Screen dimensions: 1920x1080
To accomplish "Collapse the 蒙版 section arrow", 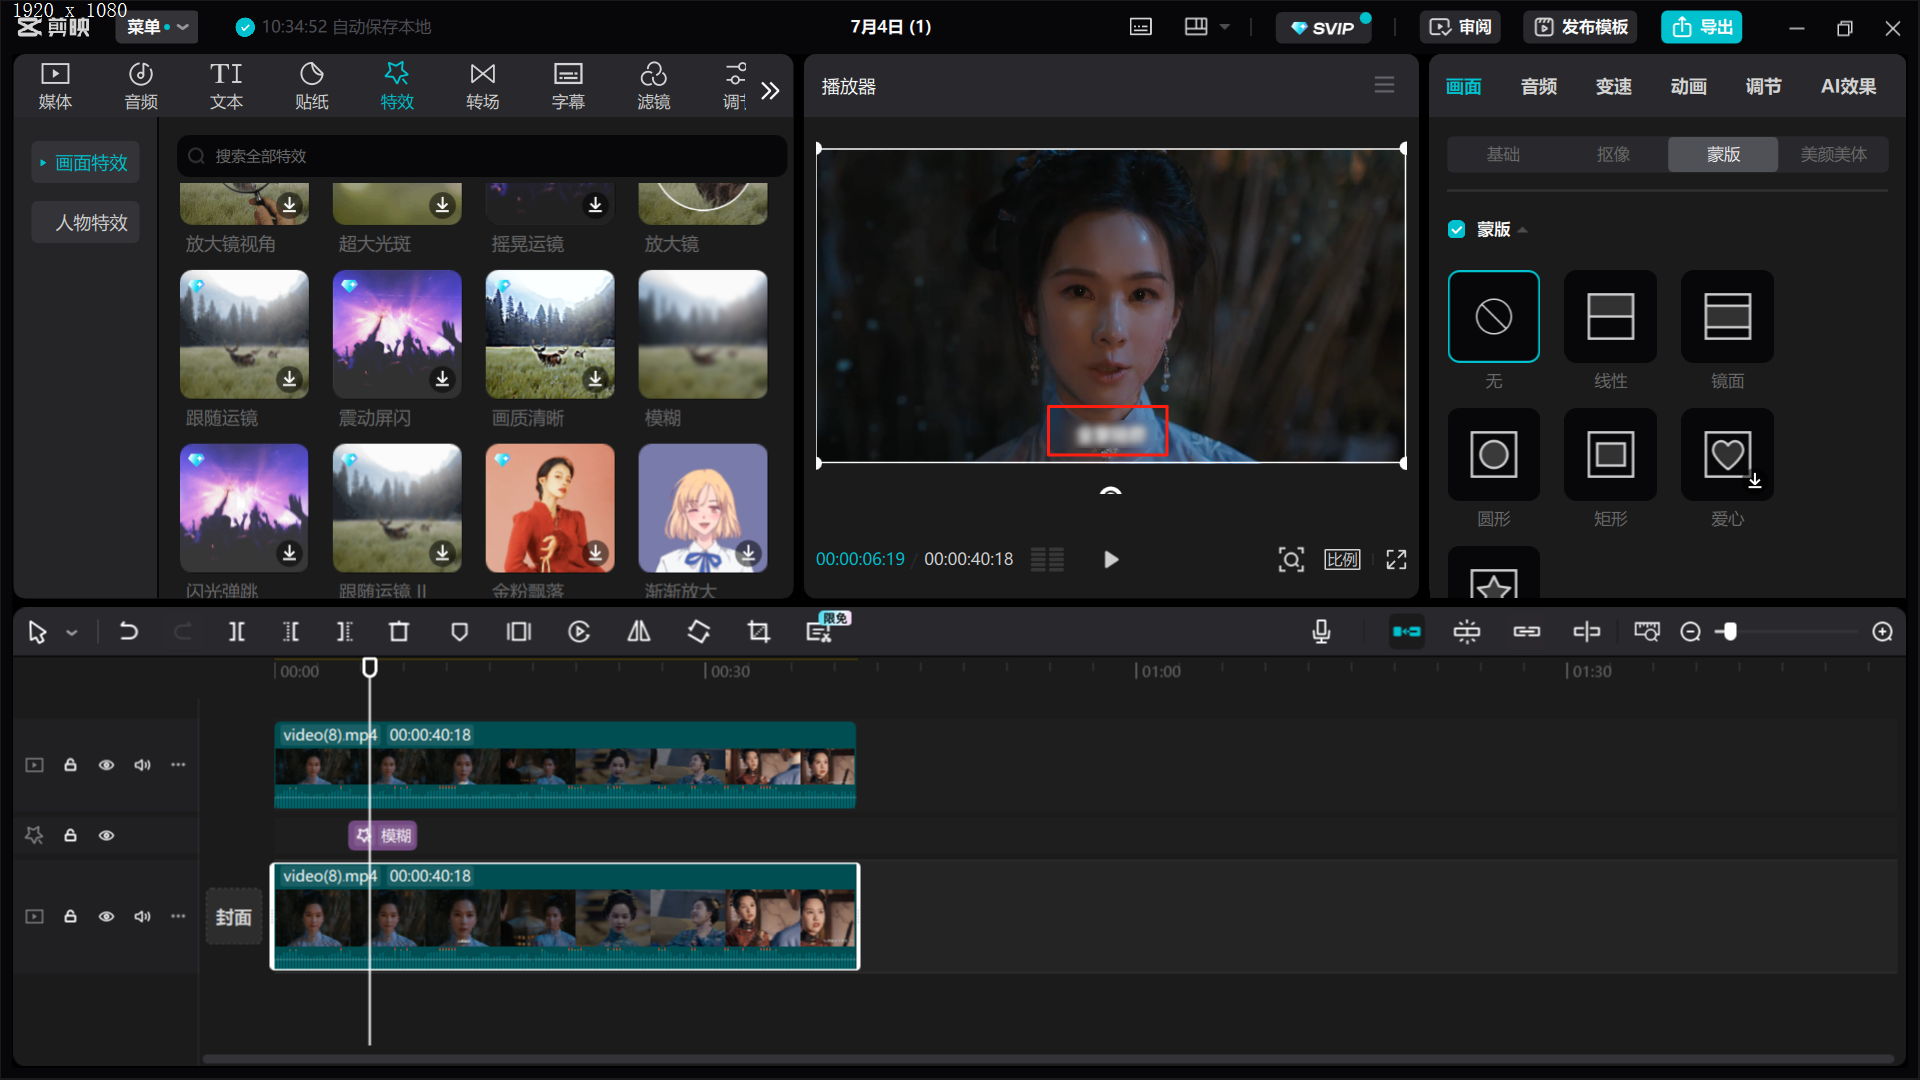I will (1523, 230).
